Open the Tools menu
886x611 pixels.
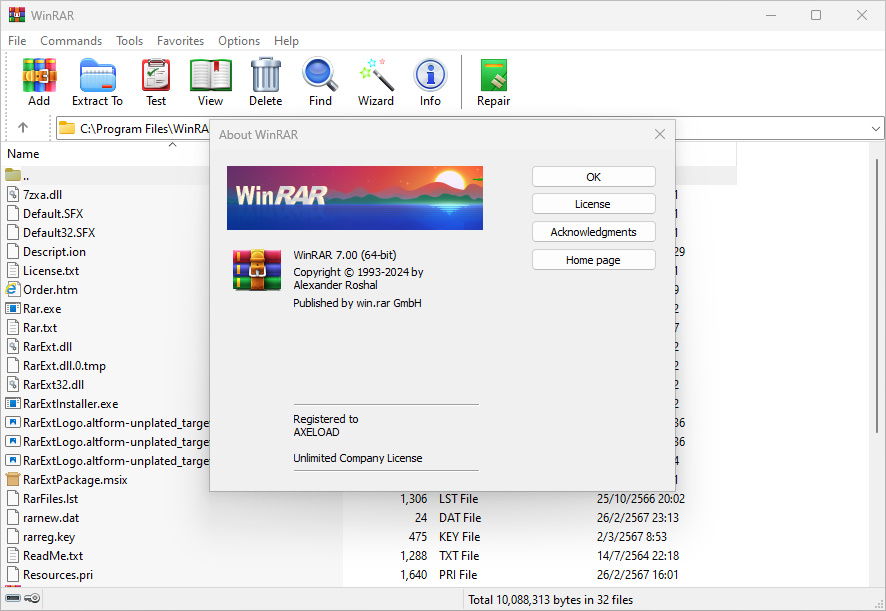point(129,41)
